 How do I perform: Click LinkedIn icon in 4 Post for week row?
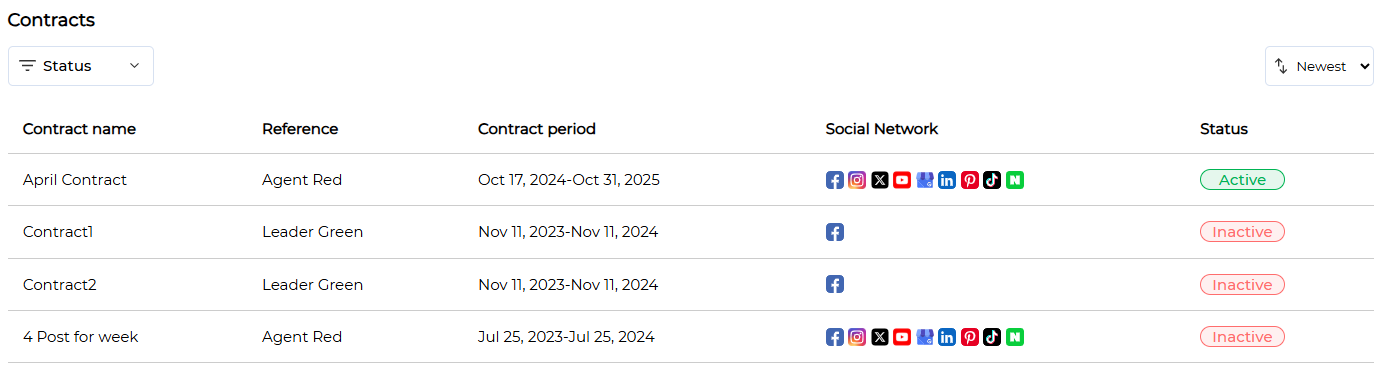947,337
